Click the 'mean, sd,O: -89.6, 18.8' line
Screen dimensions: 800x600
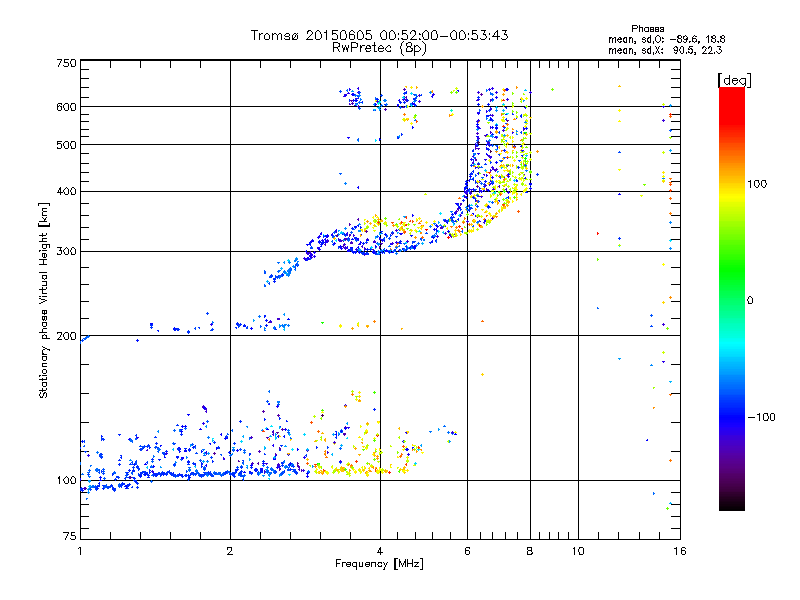coord(666,39)
